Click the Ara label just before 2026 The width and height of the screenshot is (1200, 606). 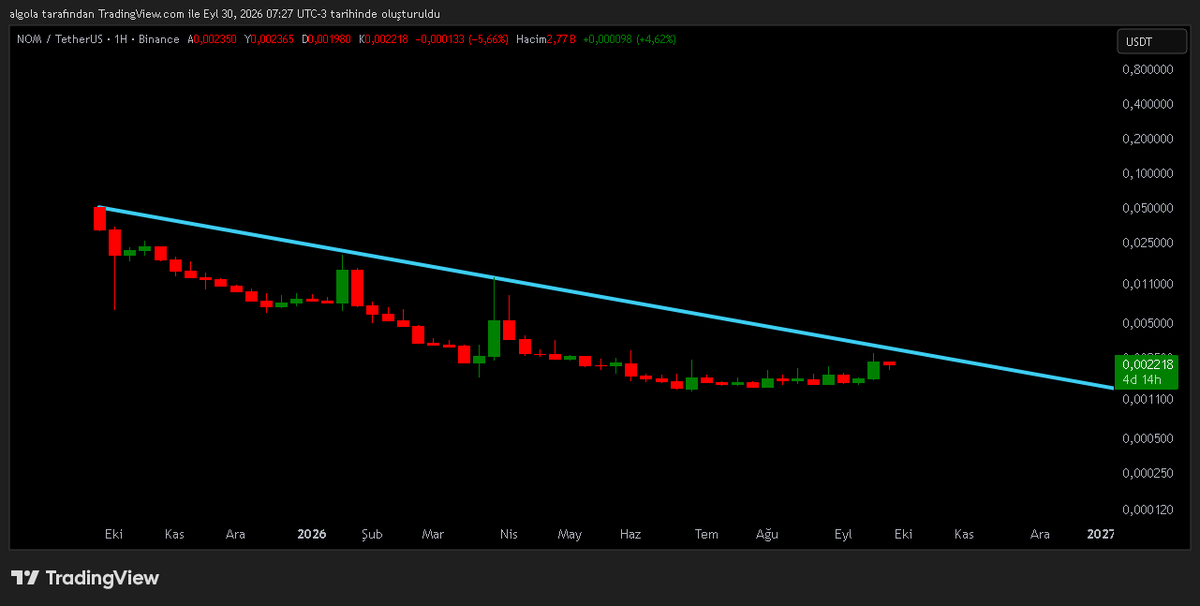(x=236, y=534)
